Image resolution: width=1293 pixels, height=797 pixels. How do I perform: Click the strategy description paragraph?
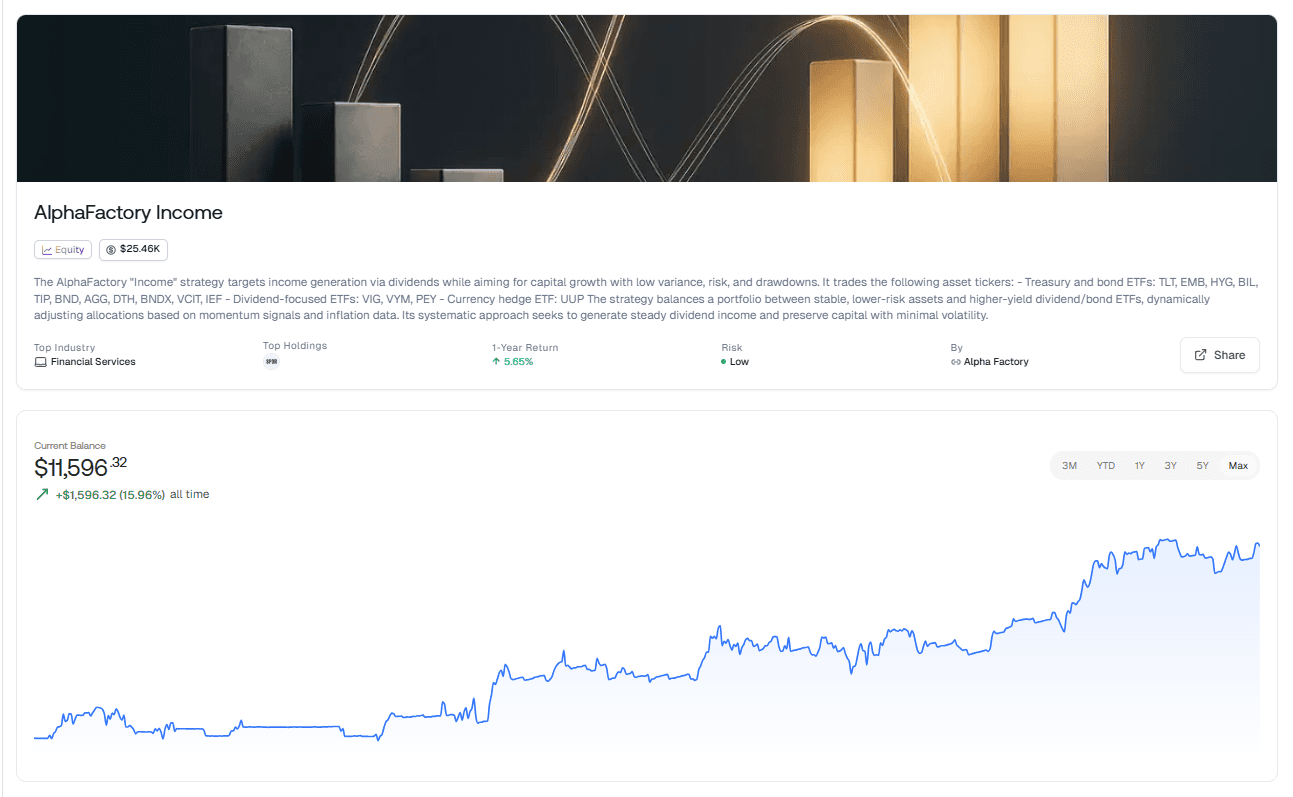(646, 299)
